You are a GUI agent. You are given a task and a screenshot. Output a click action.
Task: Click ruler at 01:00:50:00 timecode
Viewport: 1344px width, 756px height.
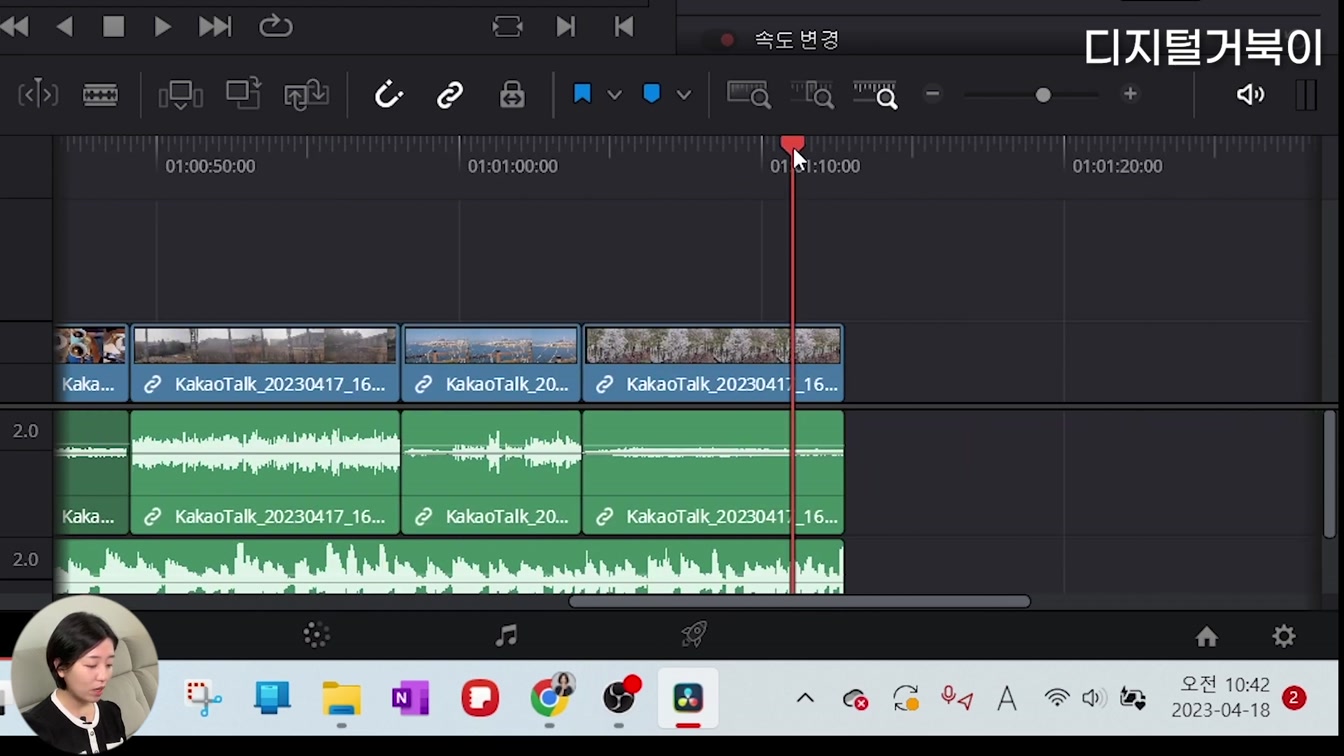210,166
